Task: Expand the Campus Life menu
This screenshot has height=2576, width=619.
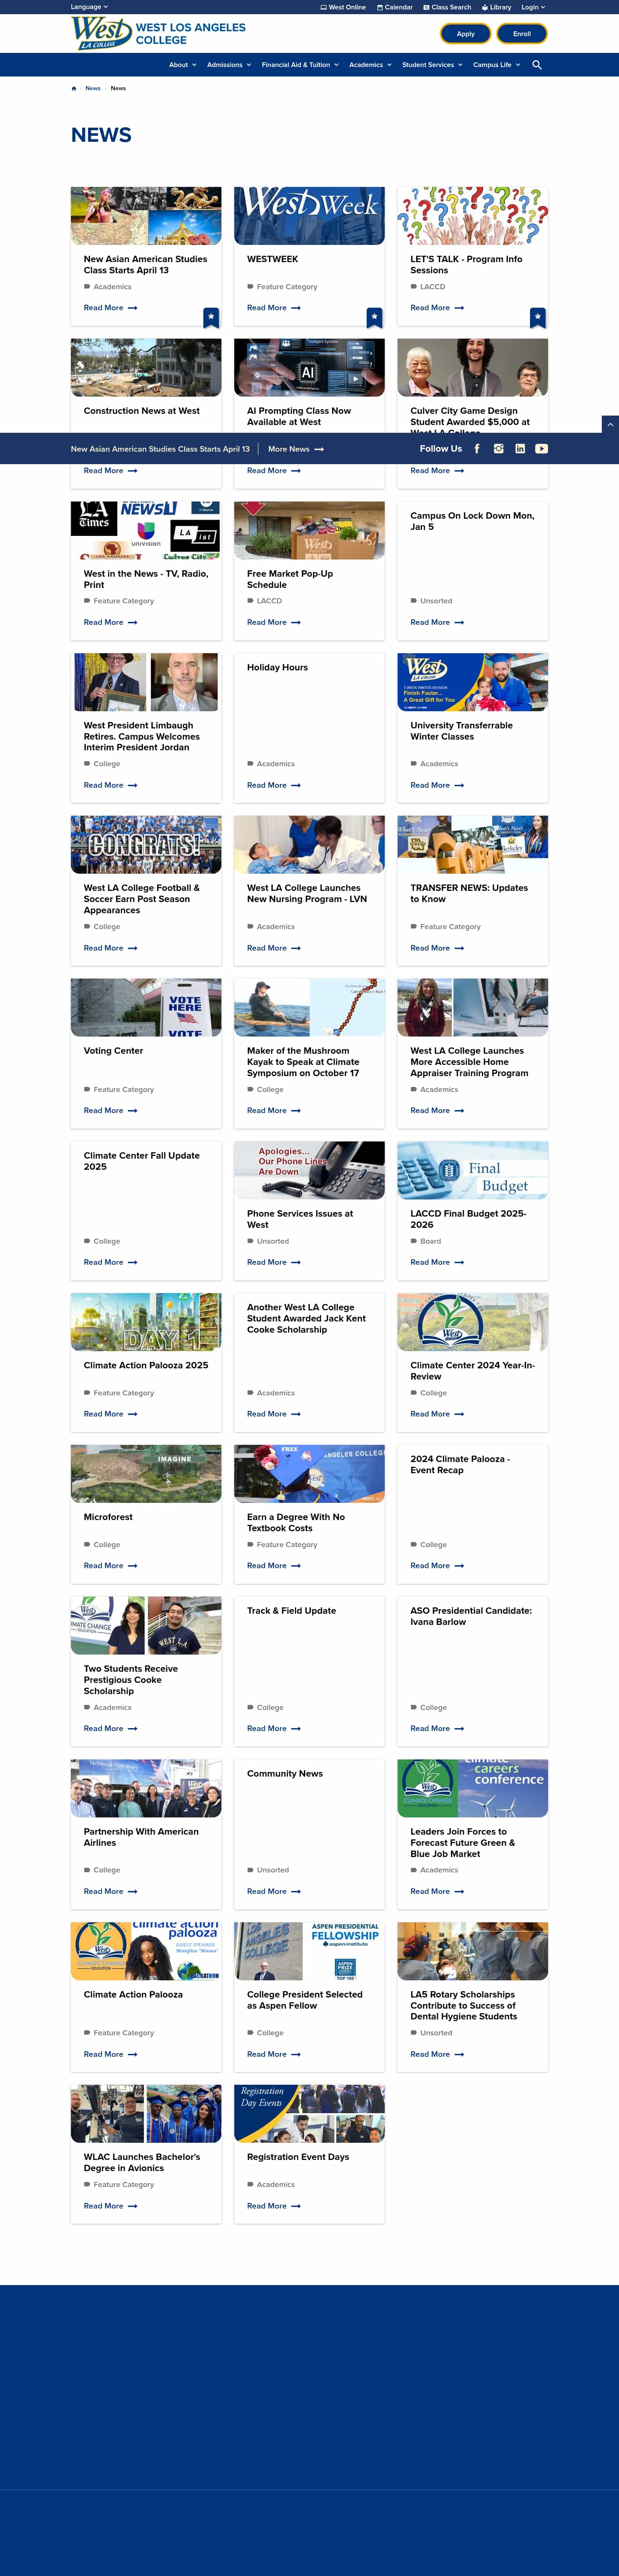Action: point(496,65)
